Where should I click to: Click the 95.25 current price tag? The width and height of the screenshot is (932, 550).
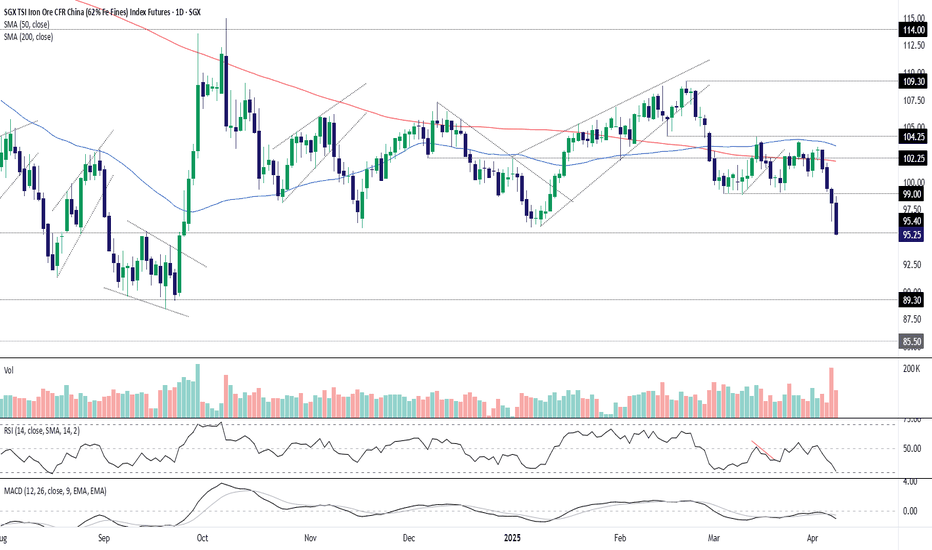[x=912, y=235]
